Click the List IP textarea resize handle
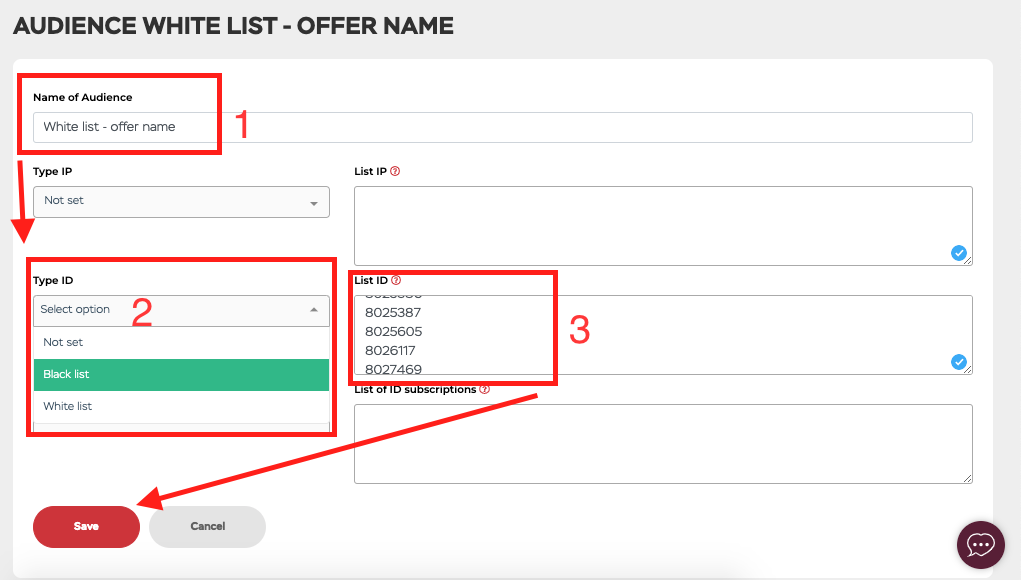This screenshot has height=580, width=1021. tap(968, 261)
